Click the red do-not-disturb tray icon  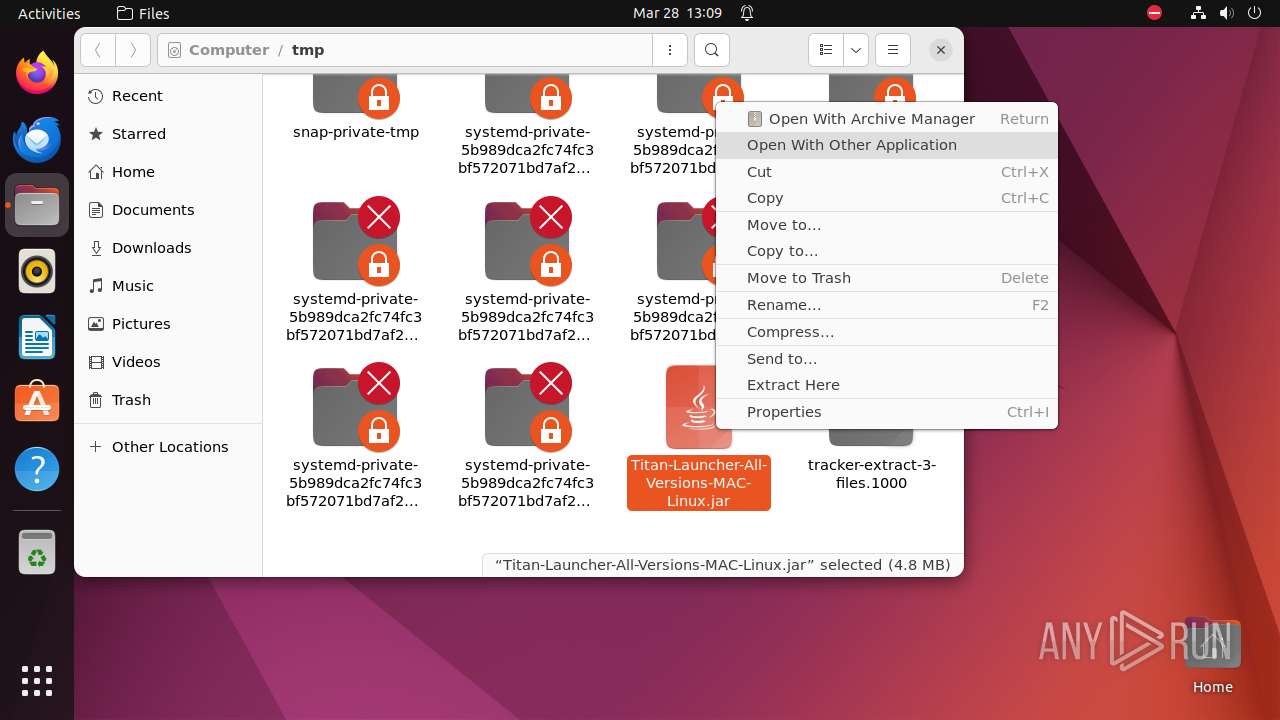click(x=1155, y=13)
